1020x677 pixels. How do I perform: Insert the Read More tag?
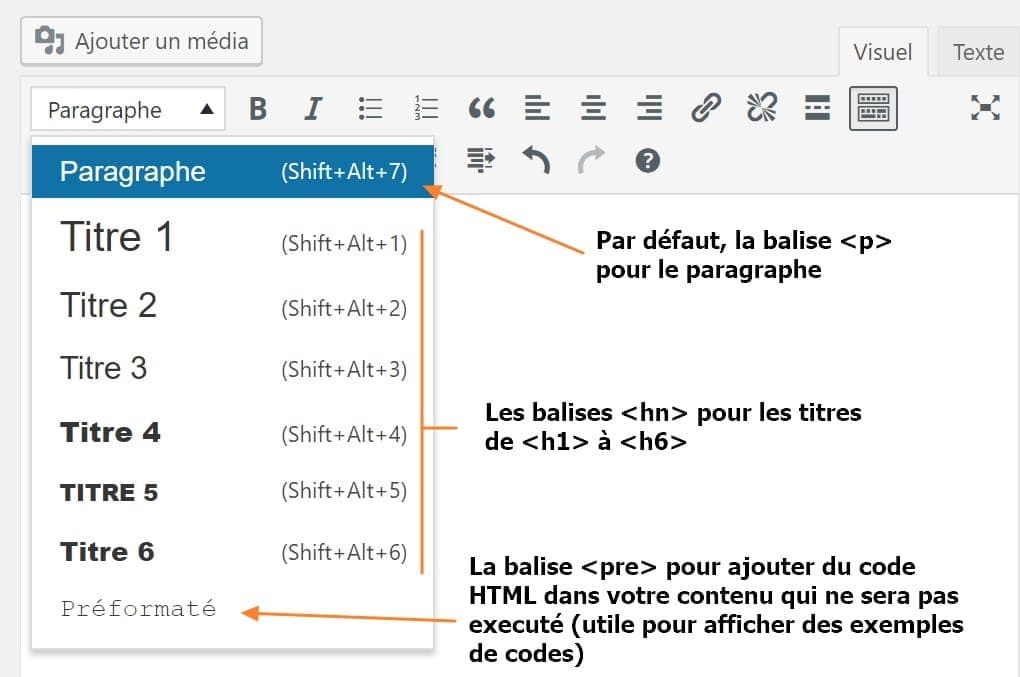pyautogui.click(x=816, y=107)
